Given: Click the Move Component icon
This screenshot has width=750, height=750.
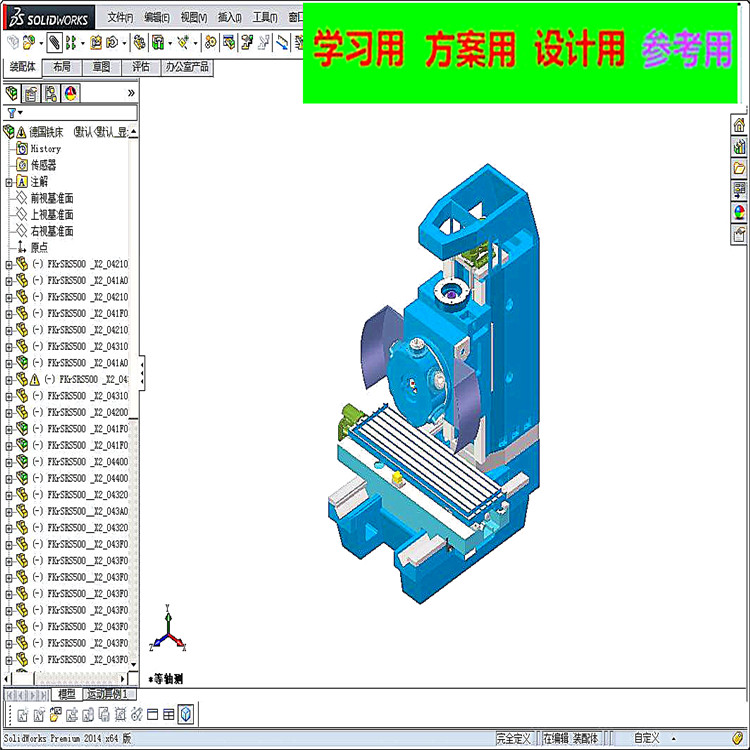Looking at the screenshot, I should pos(112,43).
